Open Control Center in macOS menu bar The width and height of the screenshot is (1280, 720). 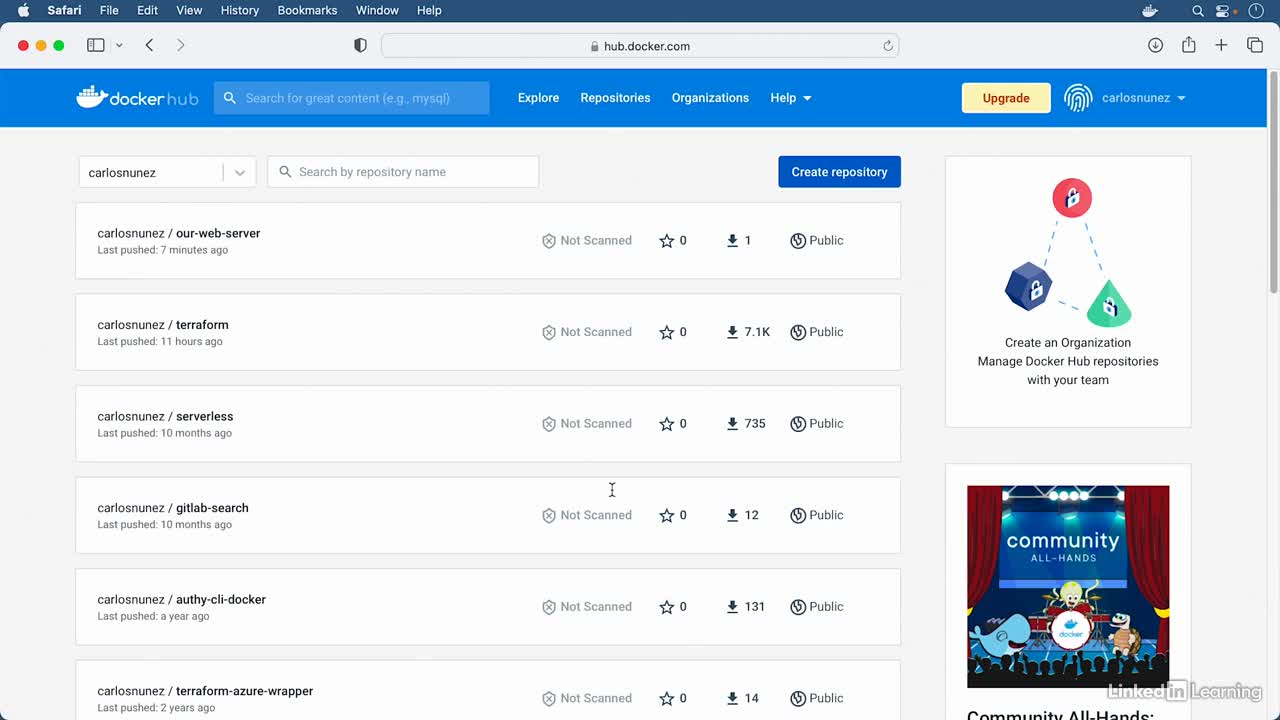pyautogui.click(x=1223, y=10)
